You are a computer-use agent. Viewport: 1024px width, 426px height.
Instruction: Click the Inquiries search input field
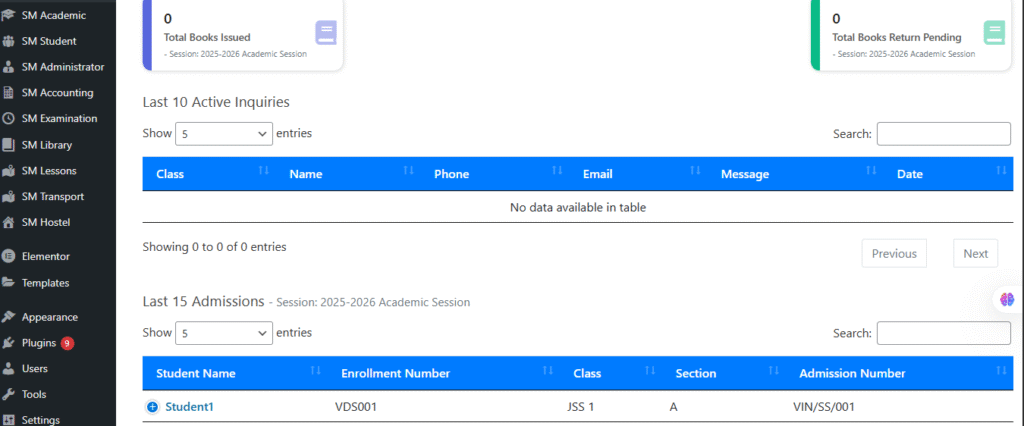[x=943, y=134]
